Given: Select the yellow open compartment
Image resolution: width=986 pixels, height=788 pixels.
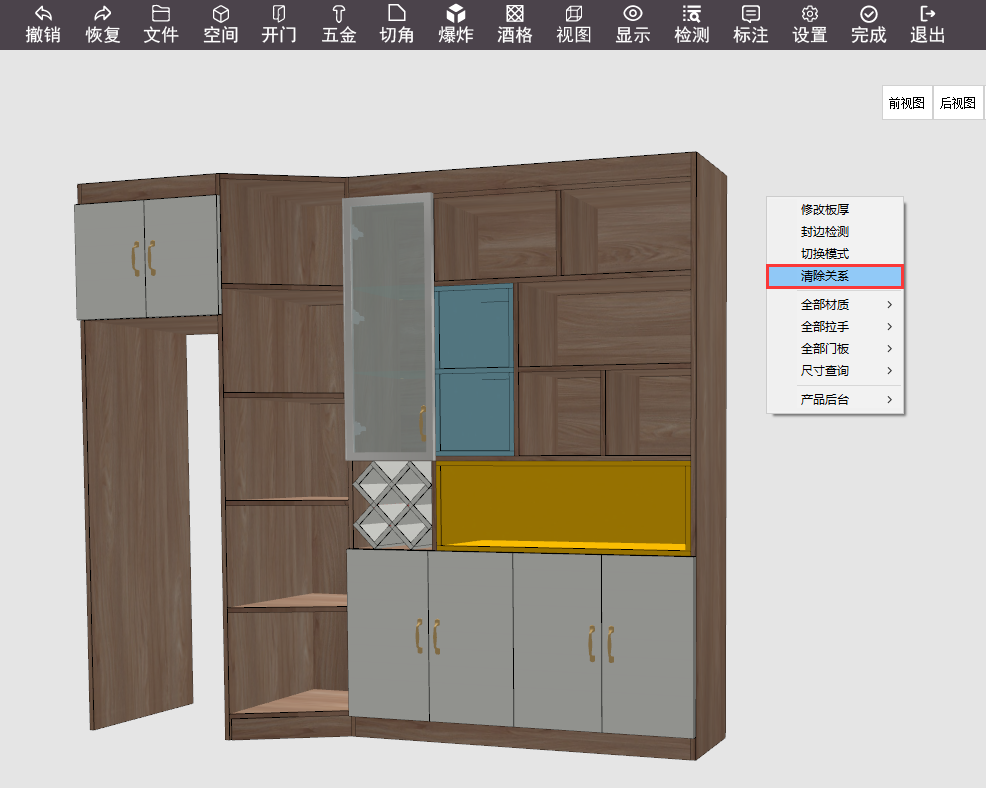Looking at the screenshot, I should point(563,506).
